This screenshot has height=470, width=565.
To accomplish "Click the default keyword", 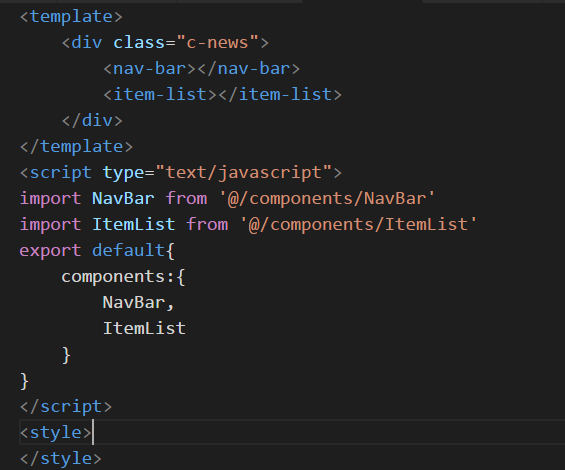I will click(x=128, y=250).
